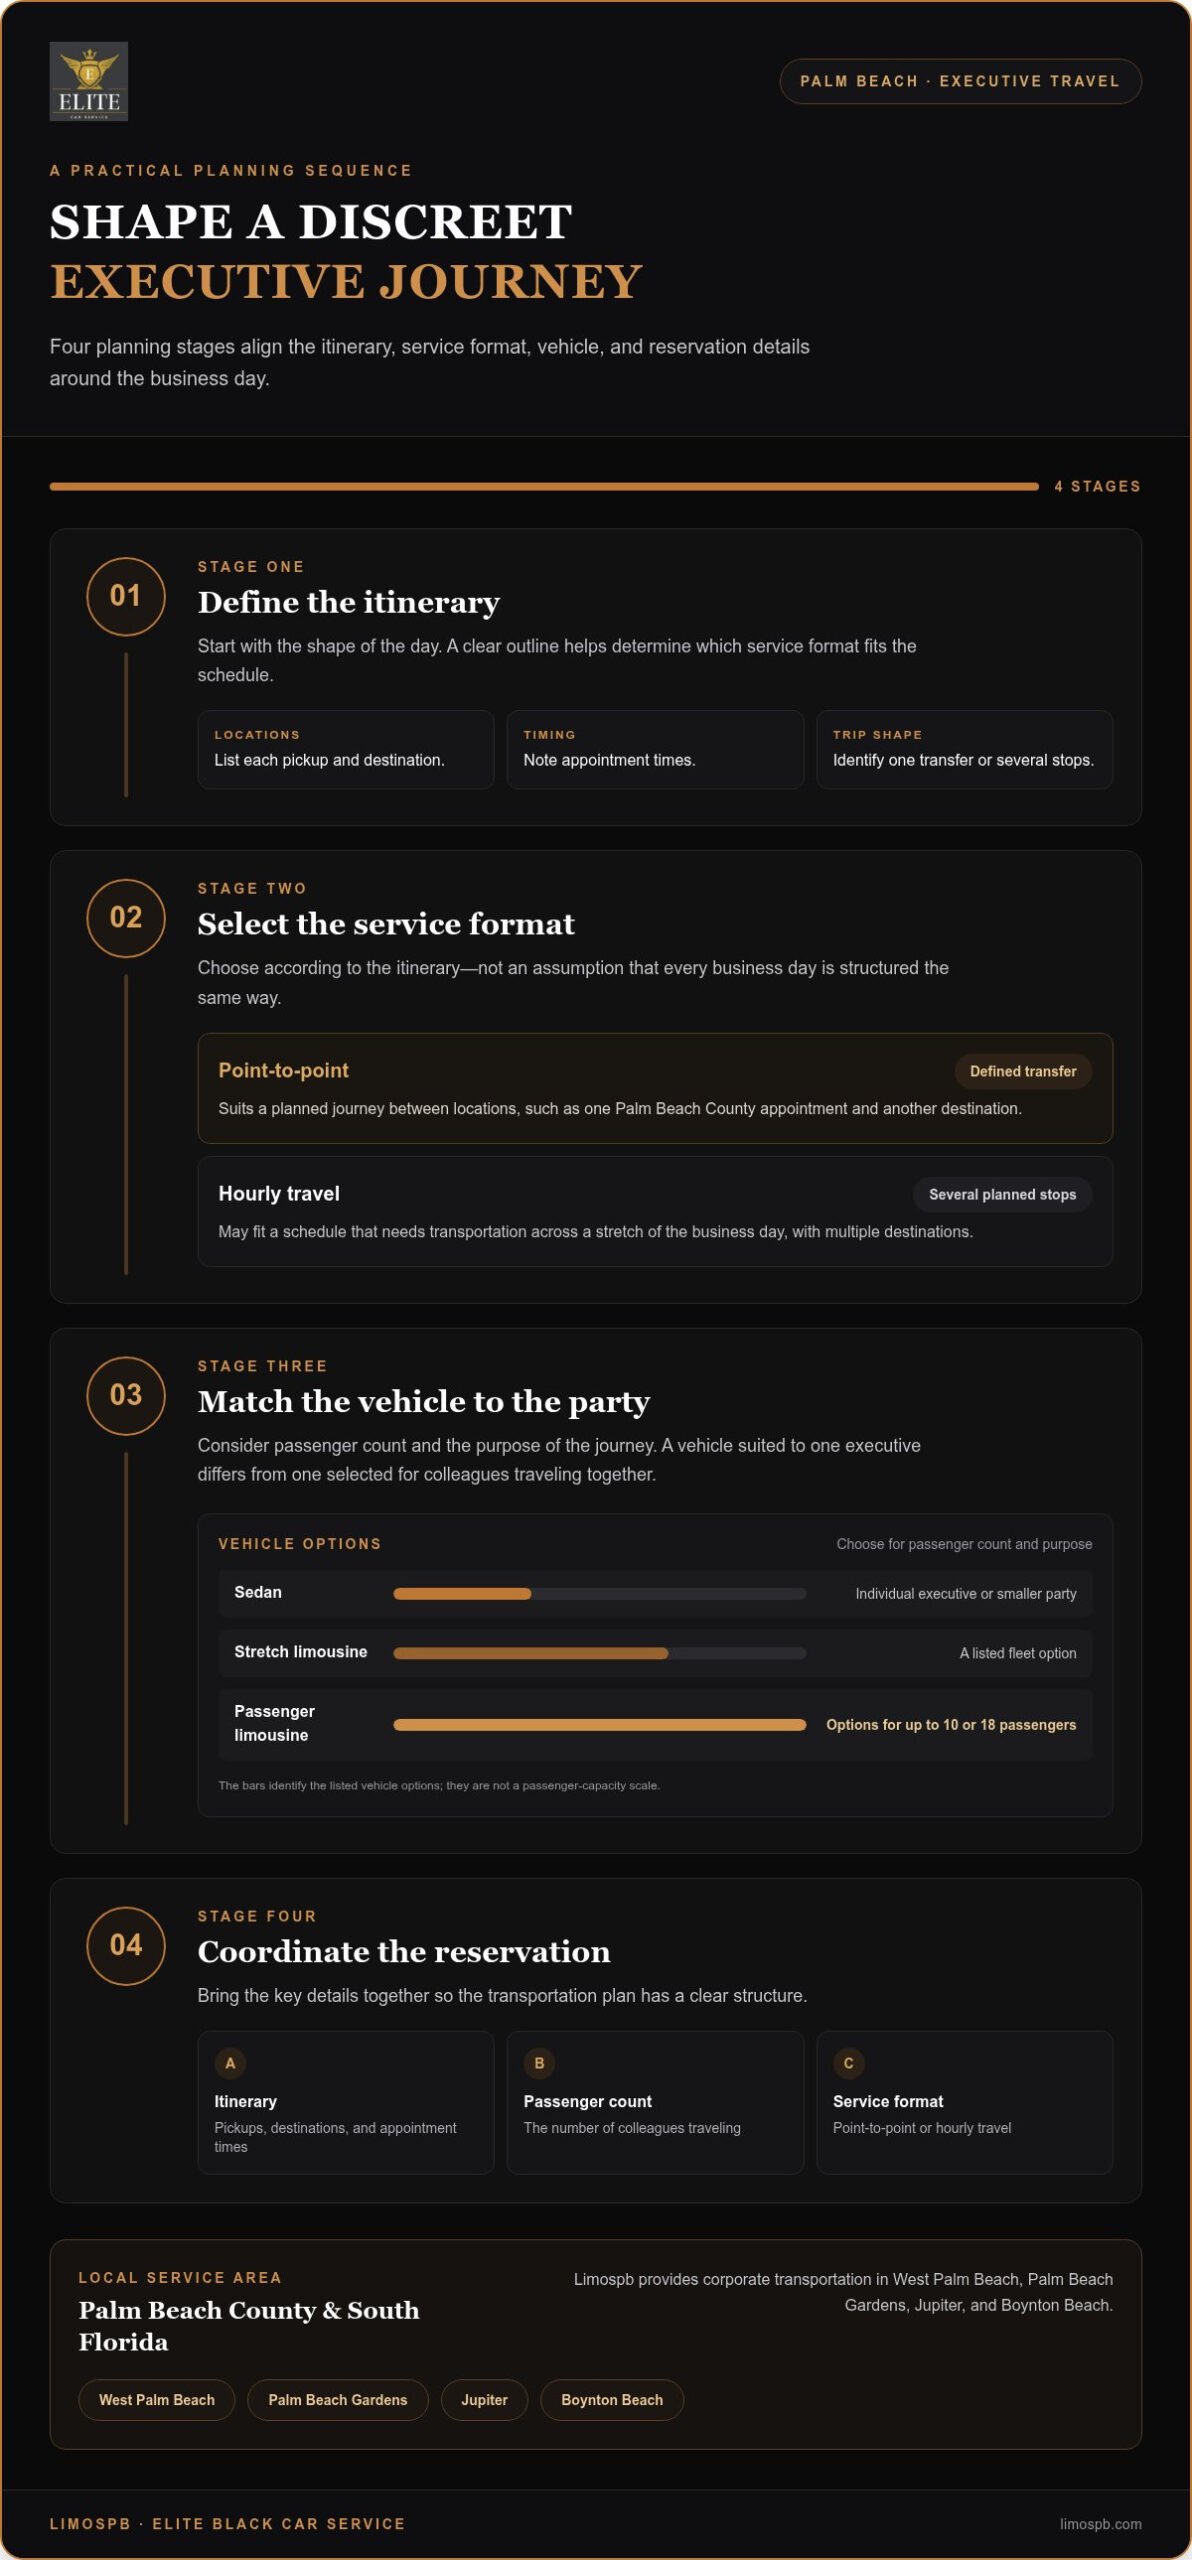Open the limospb.com footer link
1192x2560 pixels.
(x=1100, y=2524)
